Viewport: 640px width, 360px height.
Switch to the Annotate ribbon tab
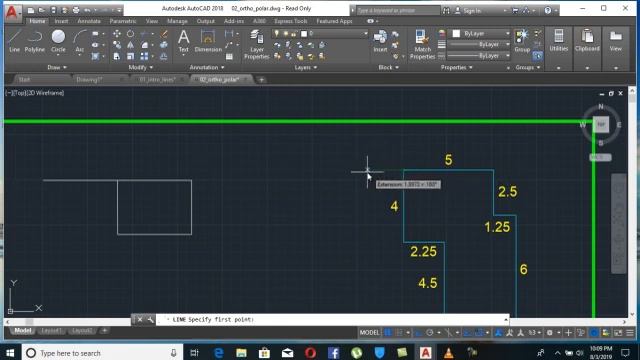pos(89,21)
